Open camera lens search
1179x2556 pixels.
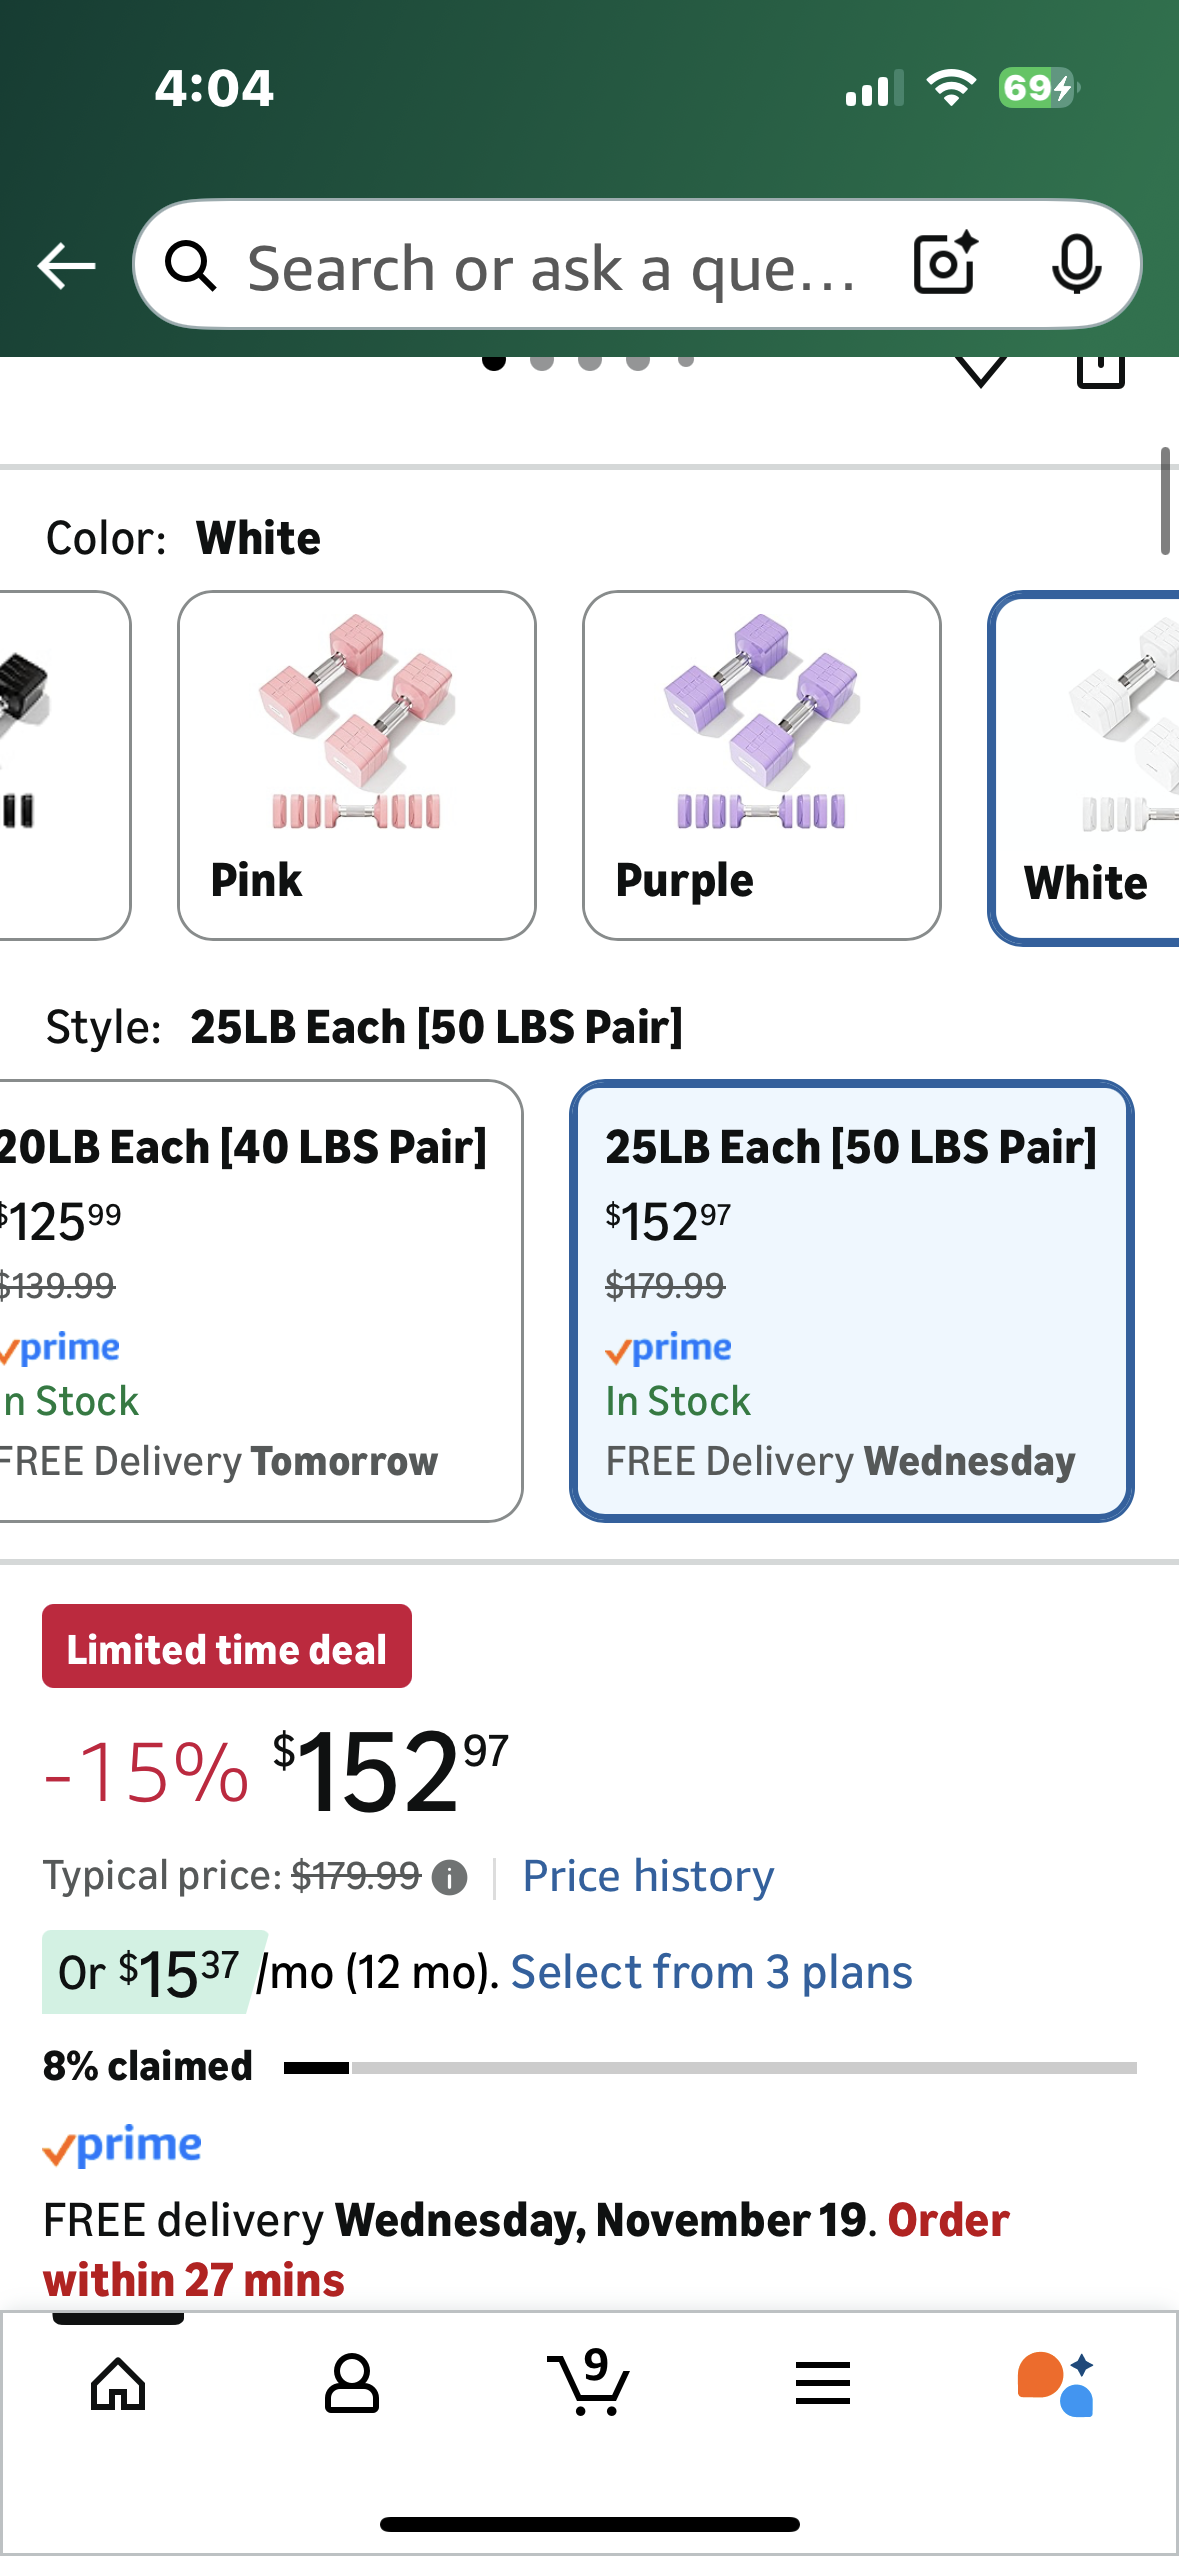point(944,265)
